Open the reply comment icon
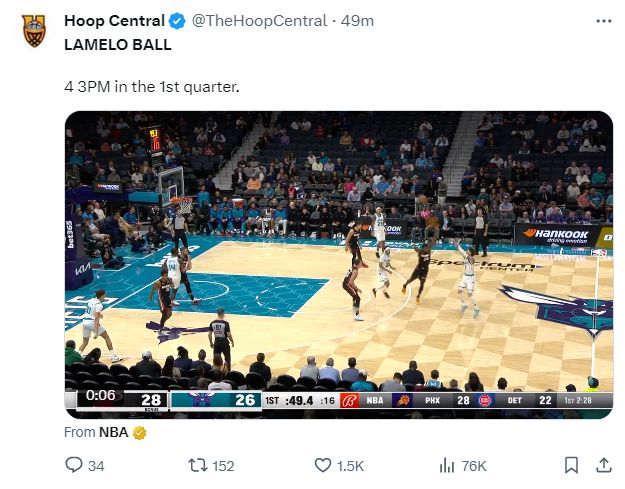The image size is (625, 489). (x=73, y=465)
